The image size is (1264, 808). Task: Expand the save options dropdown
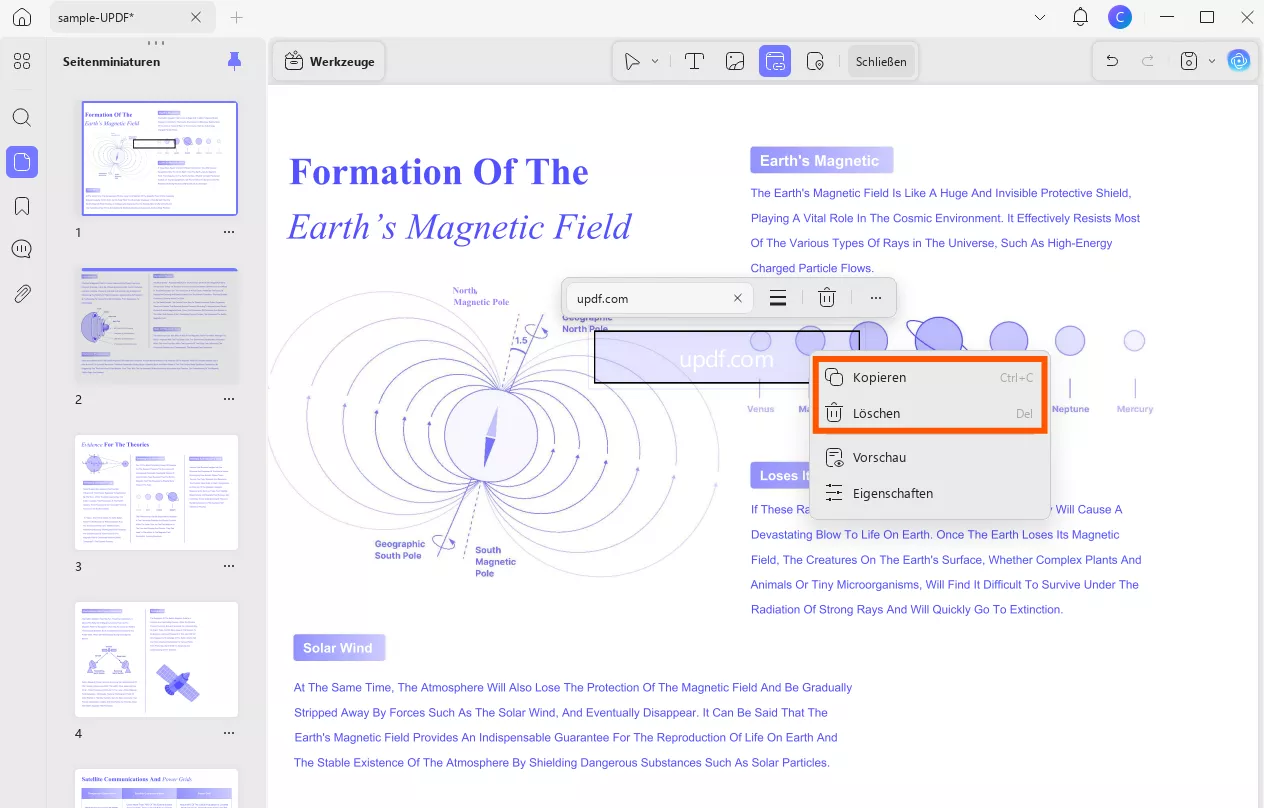coord(1212,61)
